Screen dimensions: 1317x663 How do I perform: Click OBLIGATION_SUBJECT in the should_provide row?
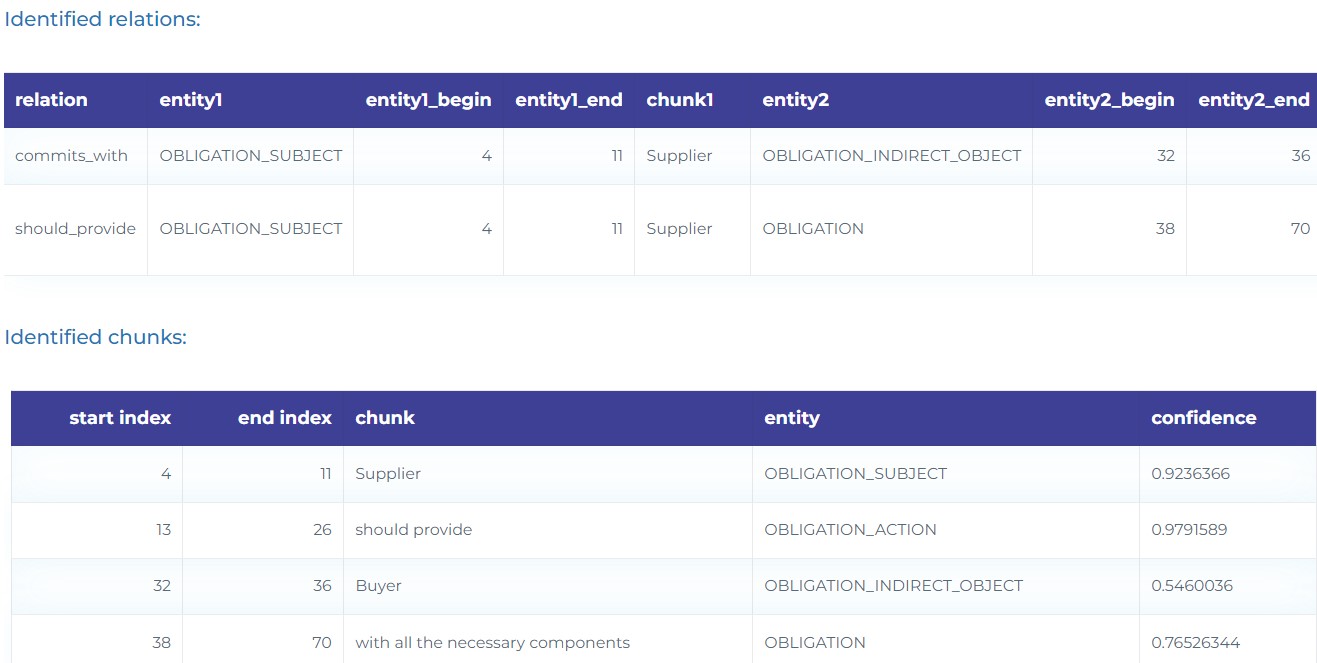tap(251, 229)
